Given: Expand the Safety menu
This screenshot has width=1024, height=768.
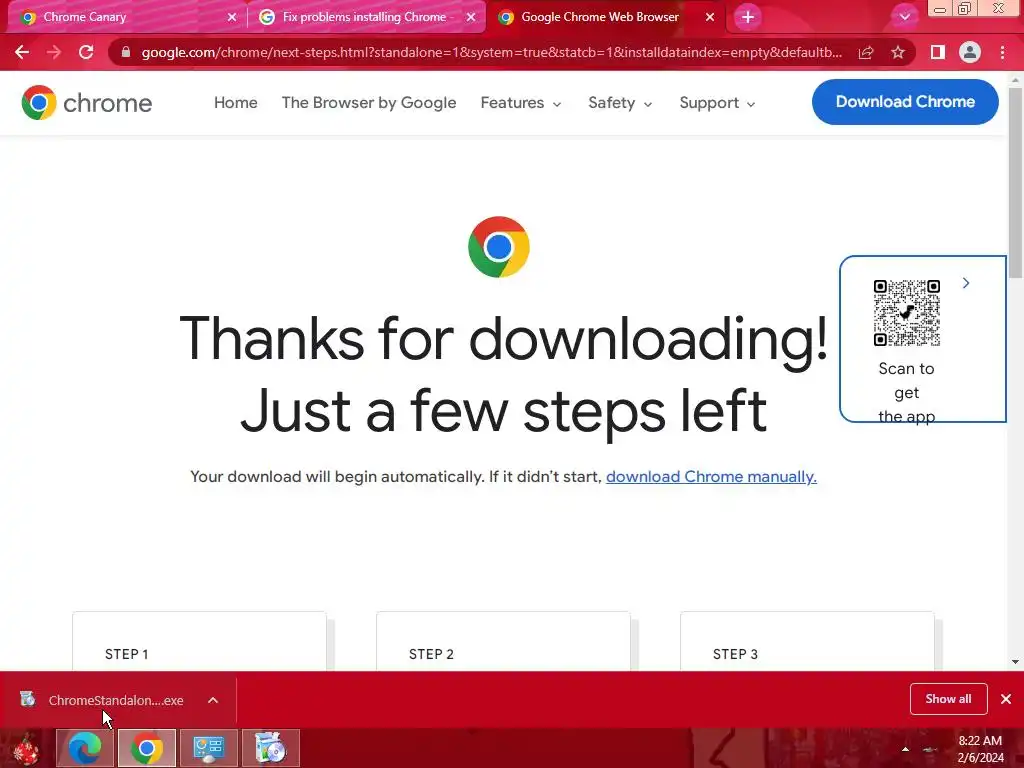Looking at the screenshot, I should click(x=620, y=103).
